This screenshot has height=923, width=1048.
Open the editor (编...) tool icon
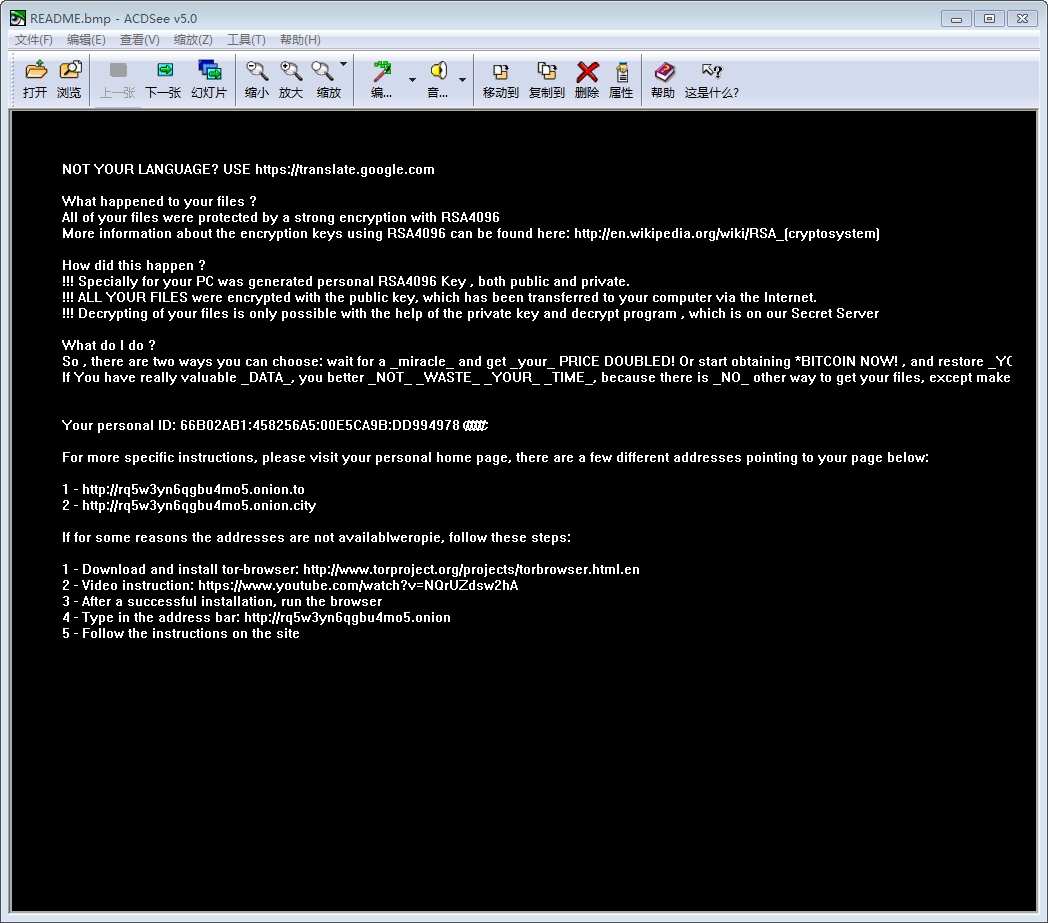(x=382, y=71)
